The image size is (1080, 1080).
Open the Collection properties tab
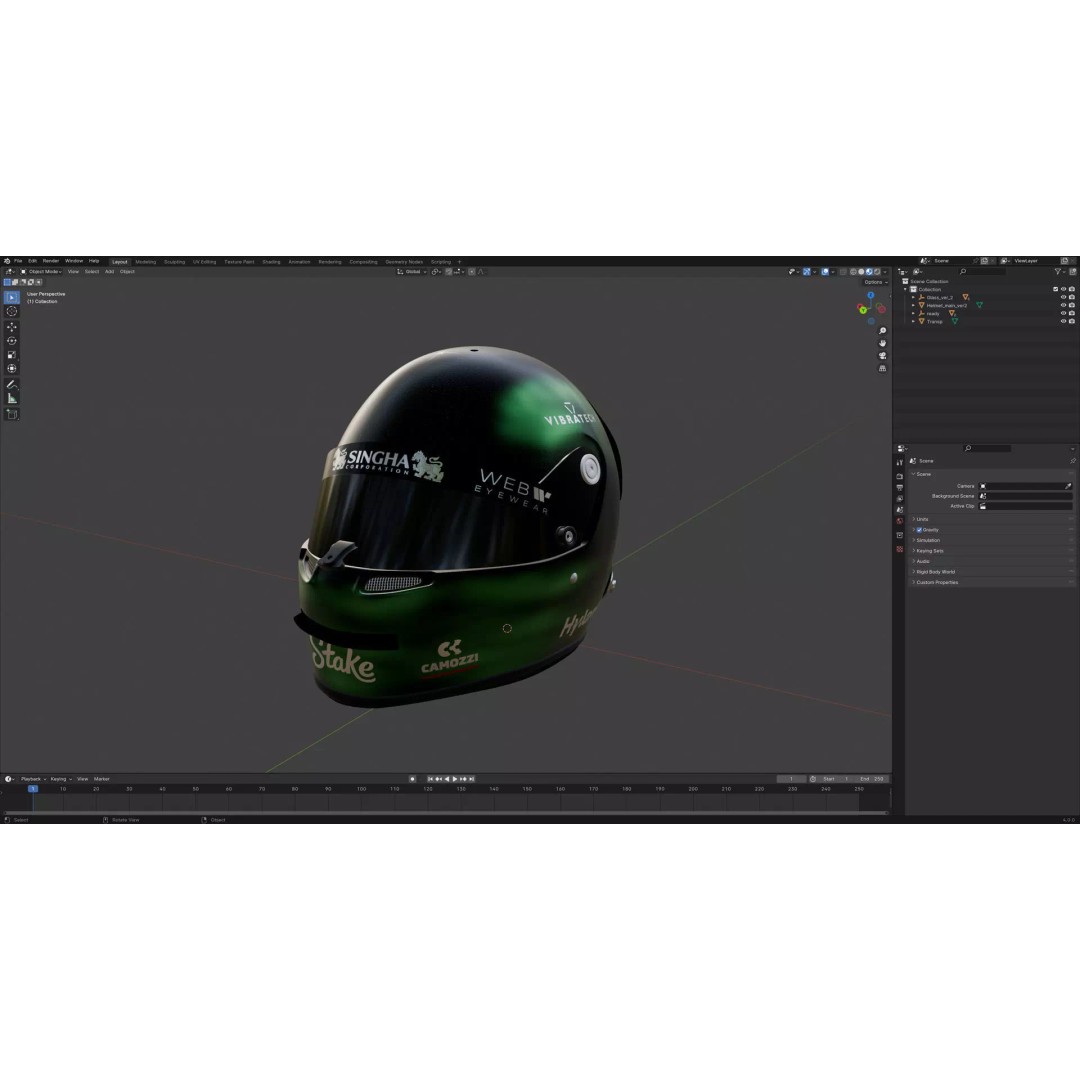pyautogui.click(x=900, y=535)
